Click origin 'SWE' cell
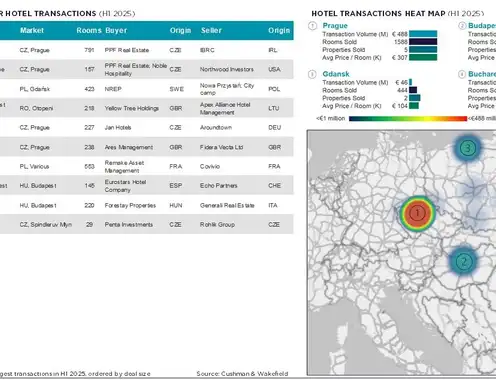The width and height of the screenshot is (496, 380). pos(176,89)
